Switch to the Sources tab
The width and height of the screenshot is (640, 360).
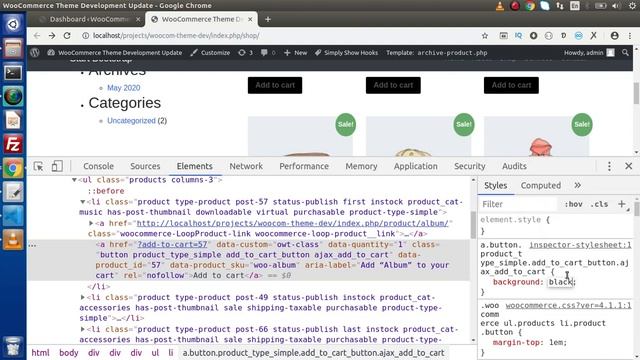pyautogui.click(x=145, y=166)
